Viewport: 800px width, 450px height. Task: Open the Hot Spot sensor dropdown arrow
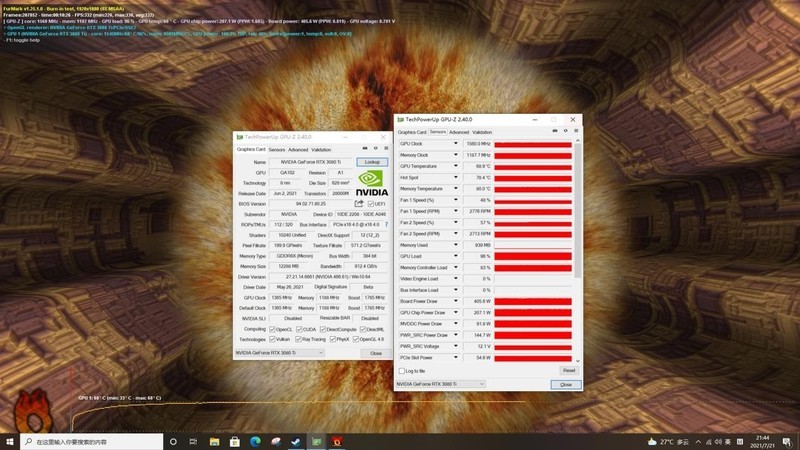tap(456, 177)
